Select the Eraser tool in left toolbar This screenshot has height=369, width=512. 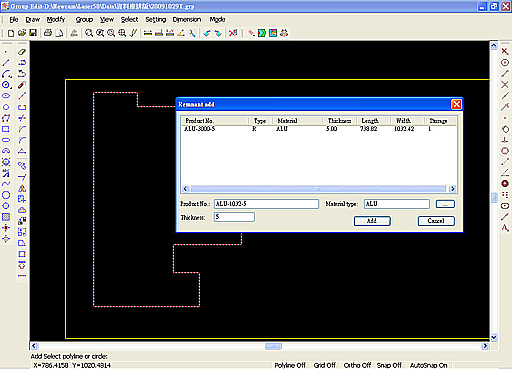click(x=22, y=52)
